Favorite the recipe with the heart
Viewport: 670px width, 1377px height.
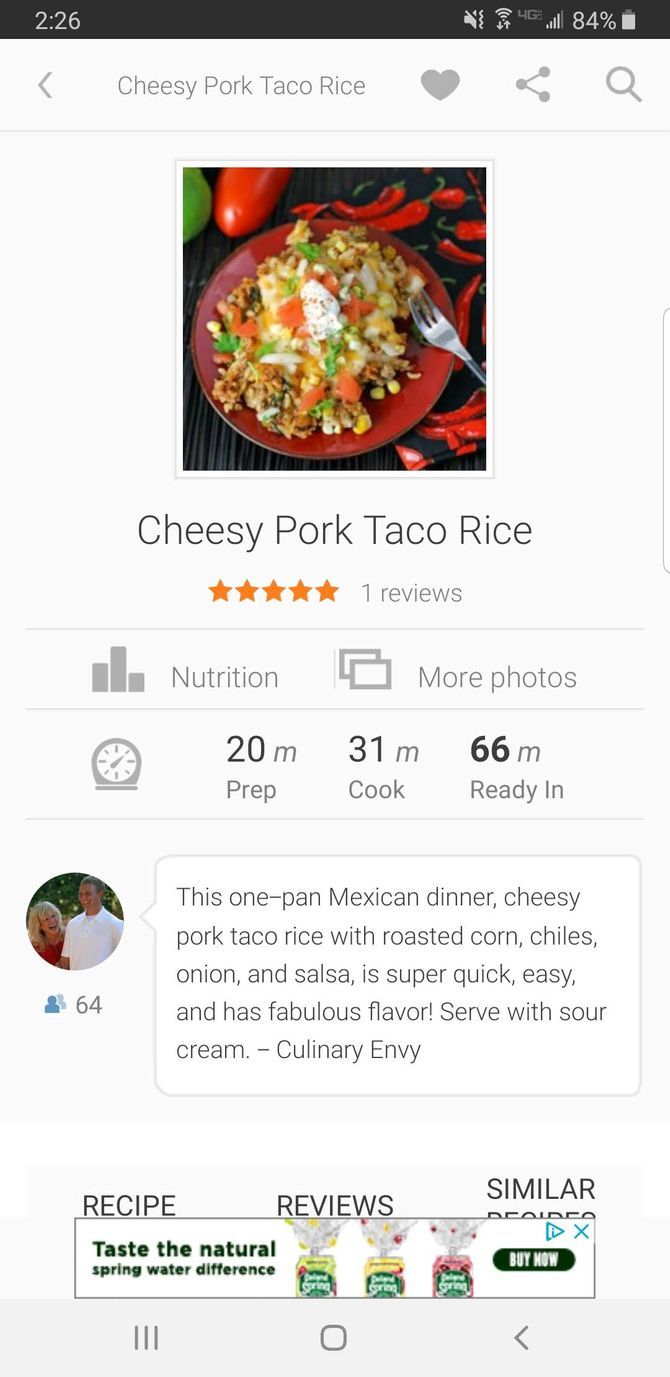point(440,85)
